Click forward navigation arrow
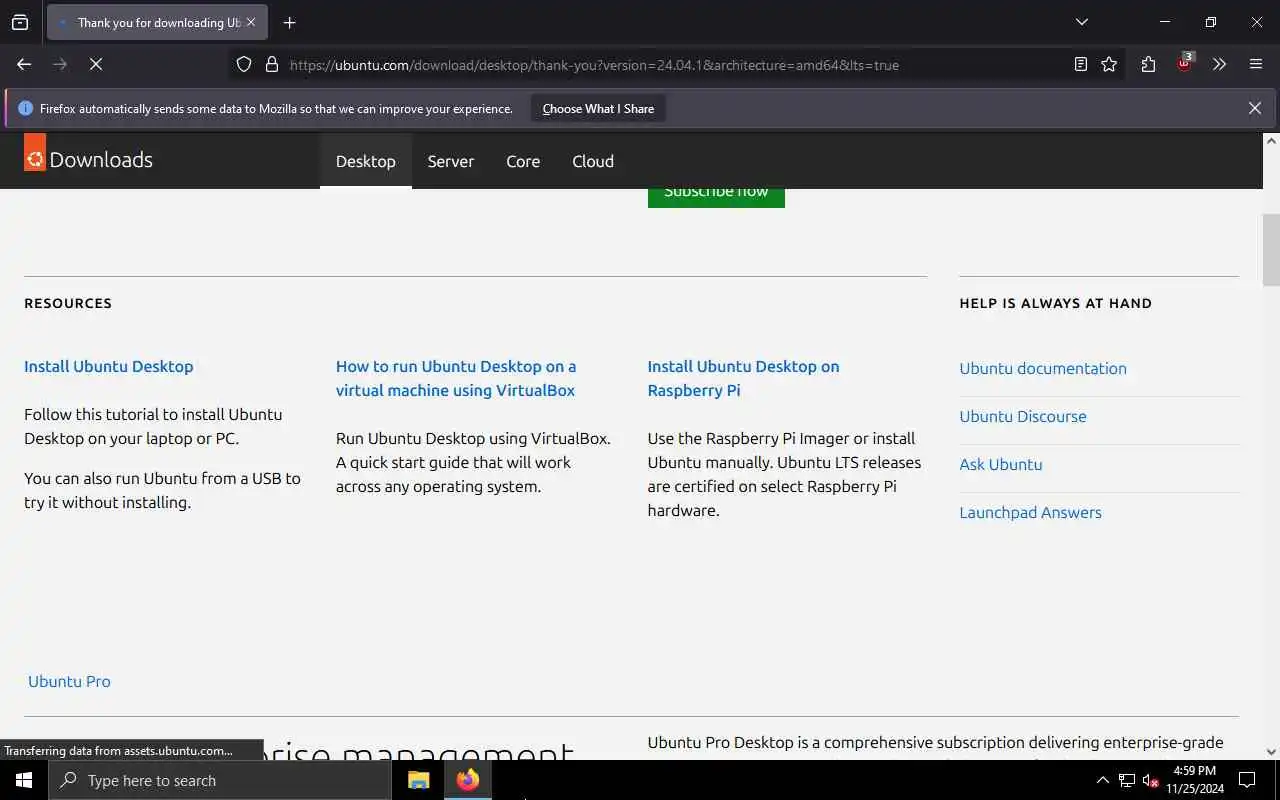The height and width of the screenshot is (800, 1280). 60,64
